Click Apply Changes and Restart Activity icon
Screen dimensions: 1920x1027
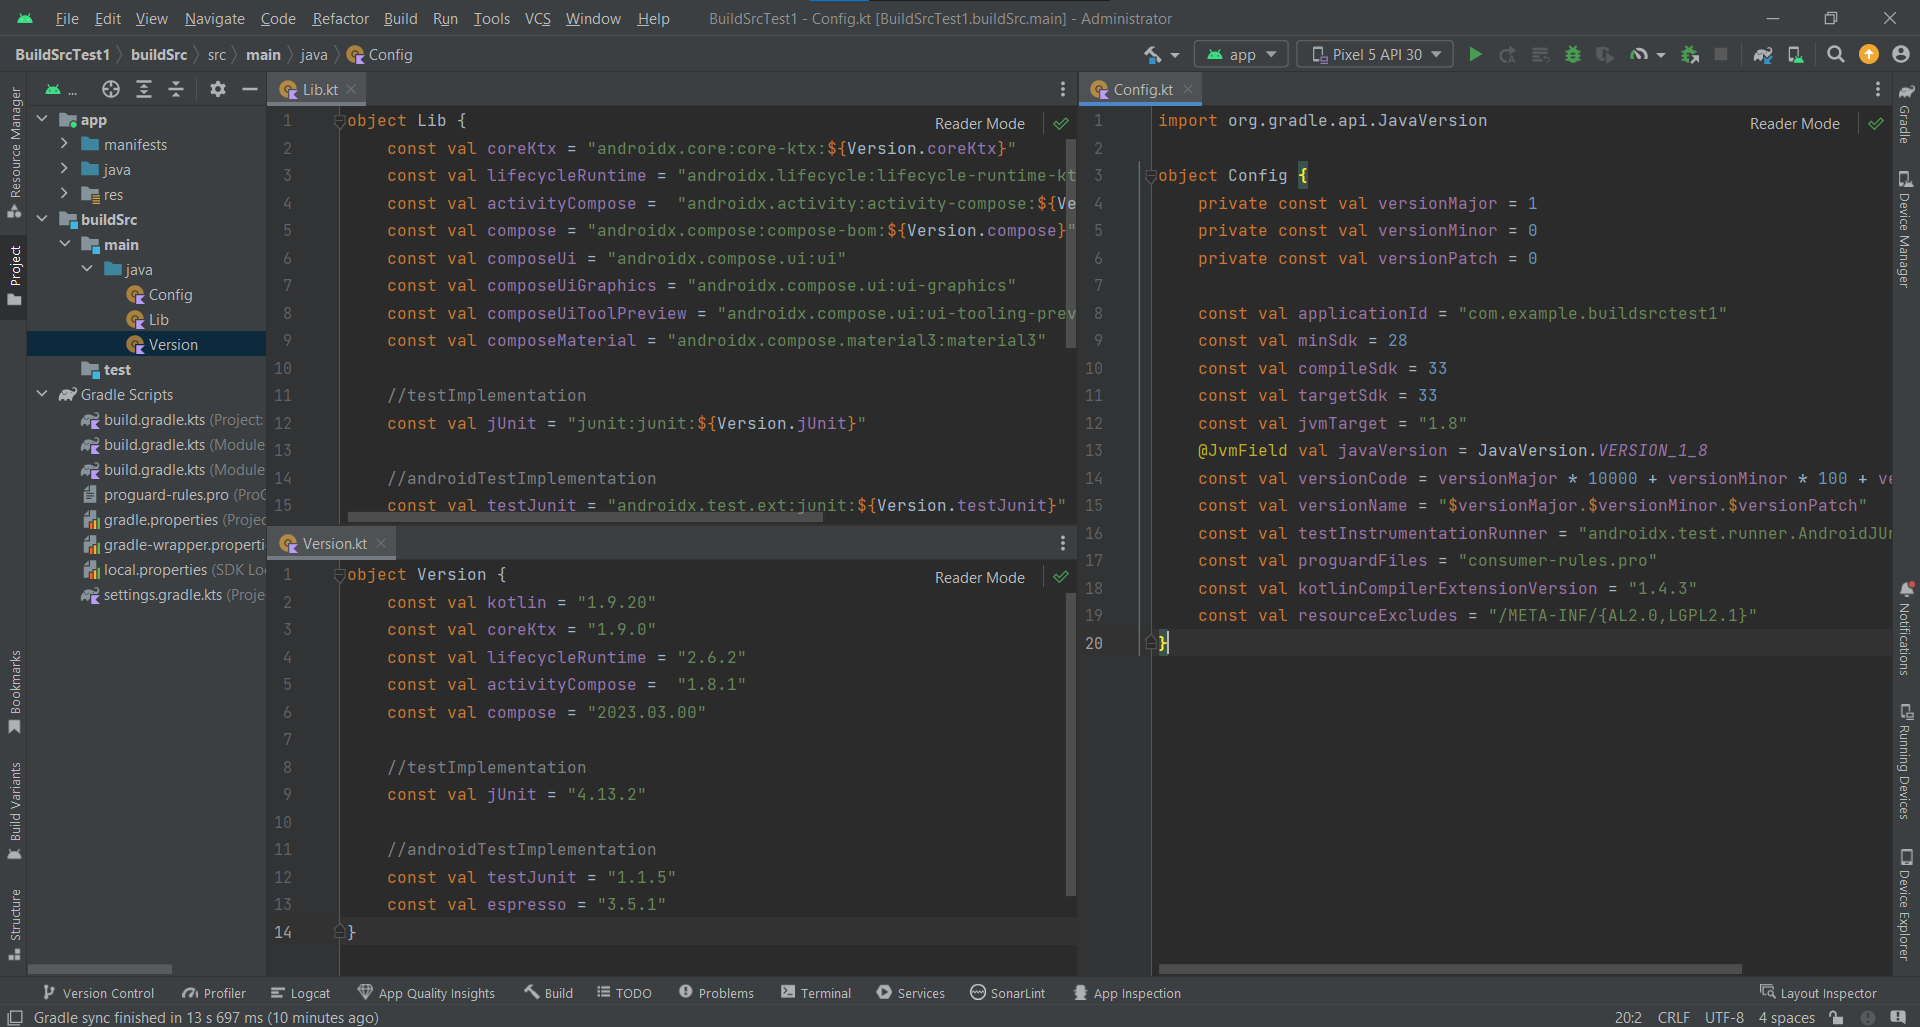[1508, 54]
